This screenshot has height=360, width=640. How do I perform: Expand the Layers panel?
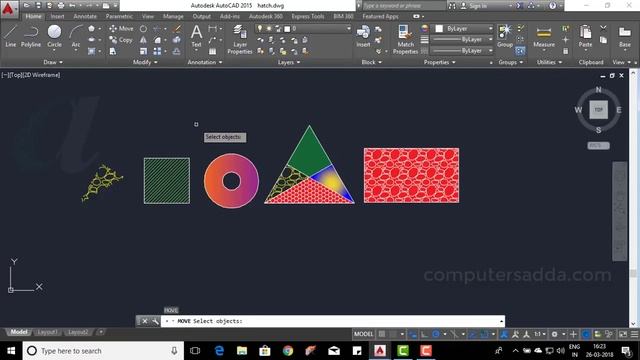289,62
